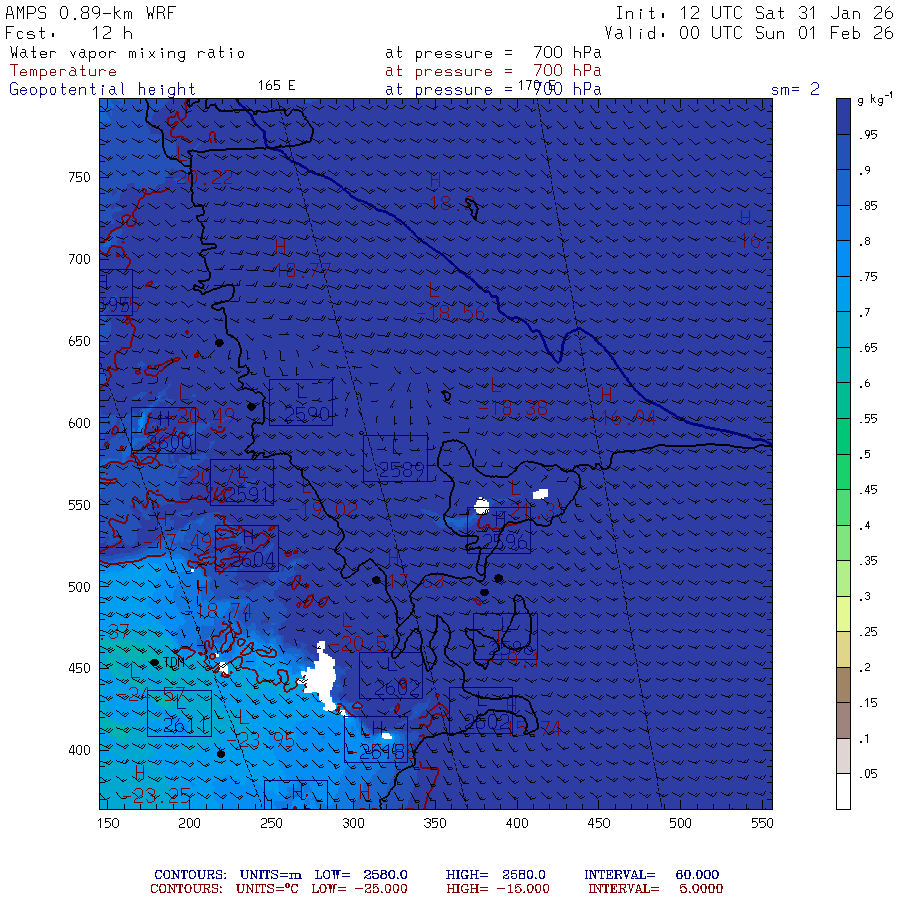Click colorbar segment between .7 and .75
This screenshot has height=900, width=900.
(x=843, y=294)
